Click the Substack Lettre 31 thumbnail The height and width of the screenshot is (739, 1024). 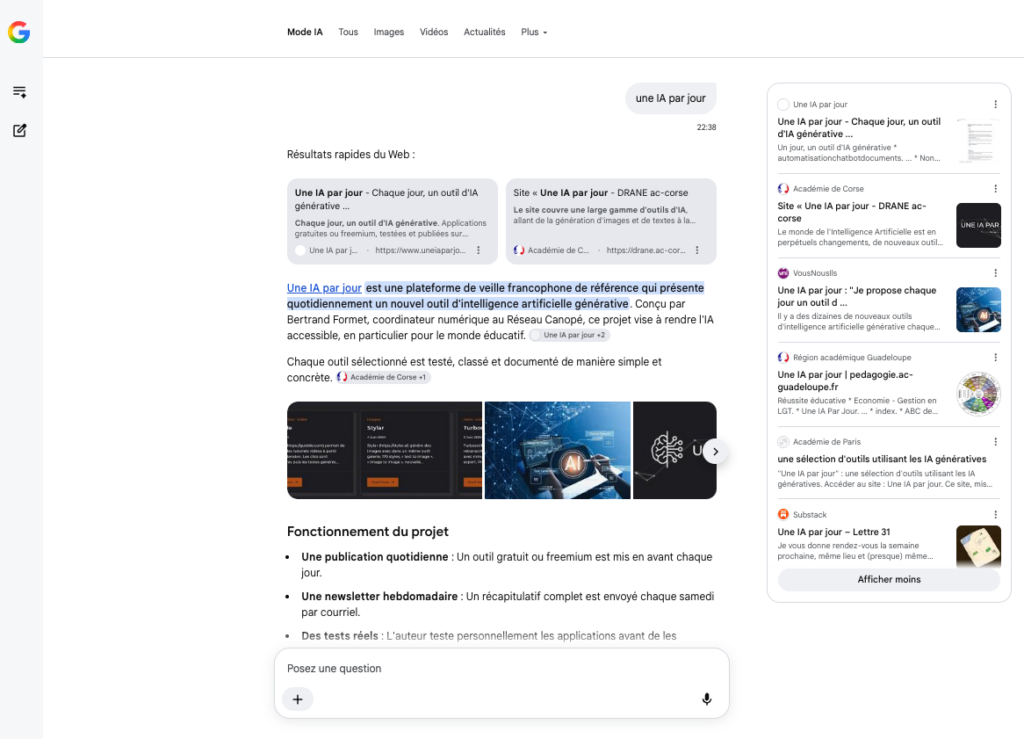point(978,546)
